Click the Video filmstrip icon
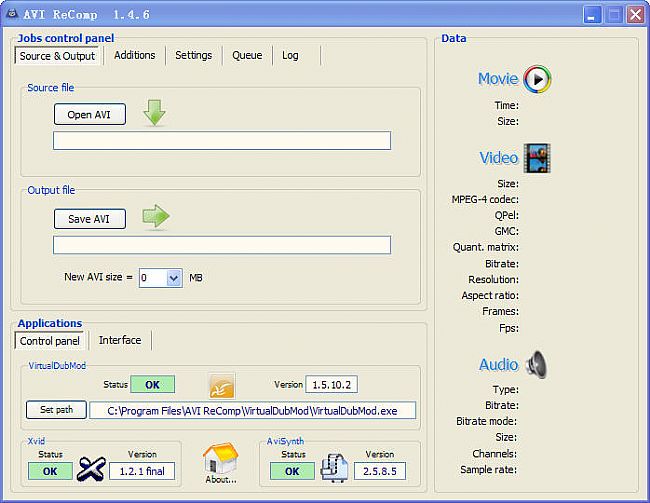This screenshot has width=650, height=503. pos(537,158)
